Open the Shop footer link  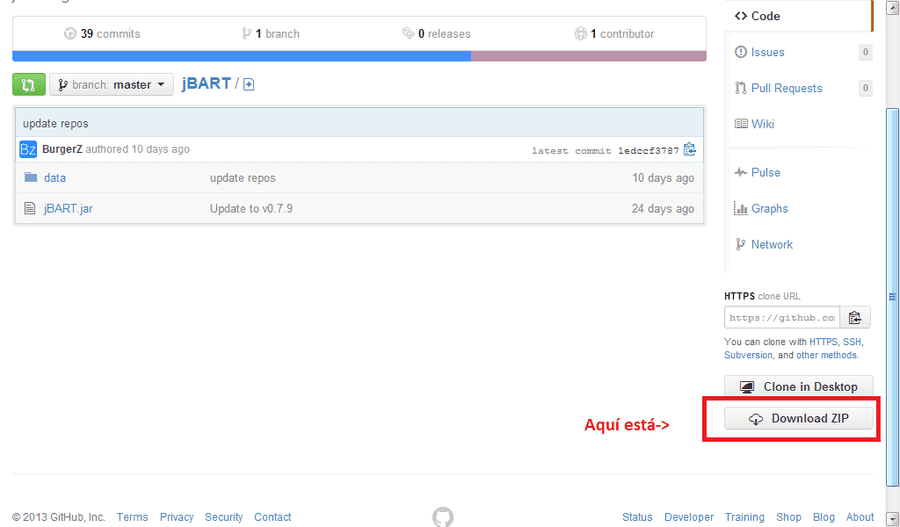789,517
